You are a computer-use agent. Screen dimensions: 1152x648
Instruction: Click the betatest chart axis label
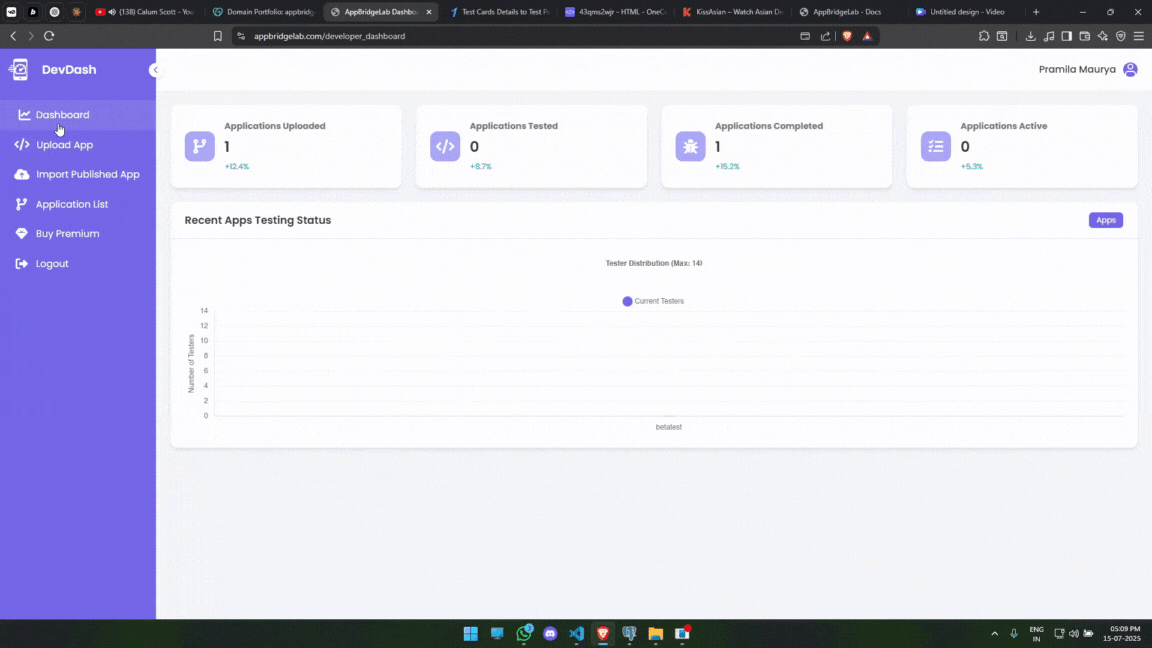point(669,427)
